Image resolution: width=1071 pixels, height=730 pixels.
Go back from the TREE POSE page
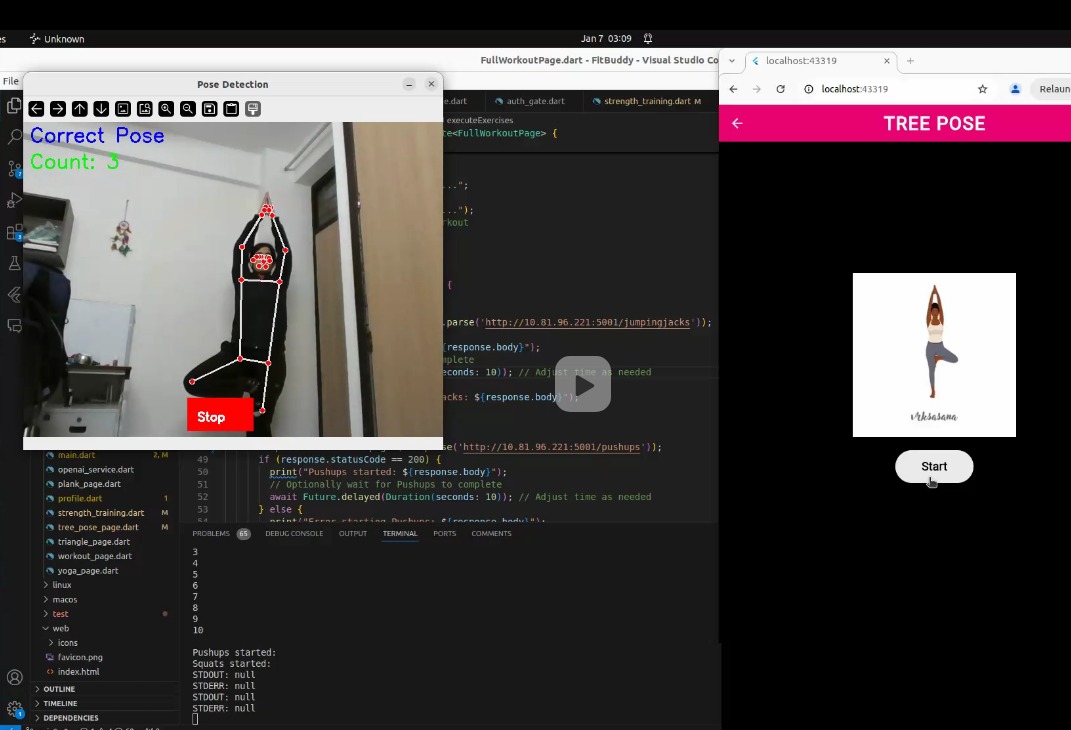736,123
